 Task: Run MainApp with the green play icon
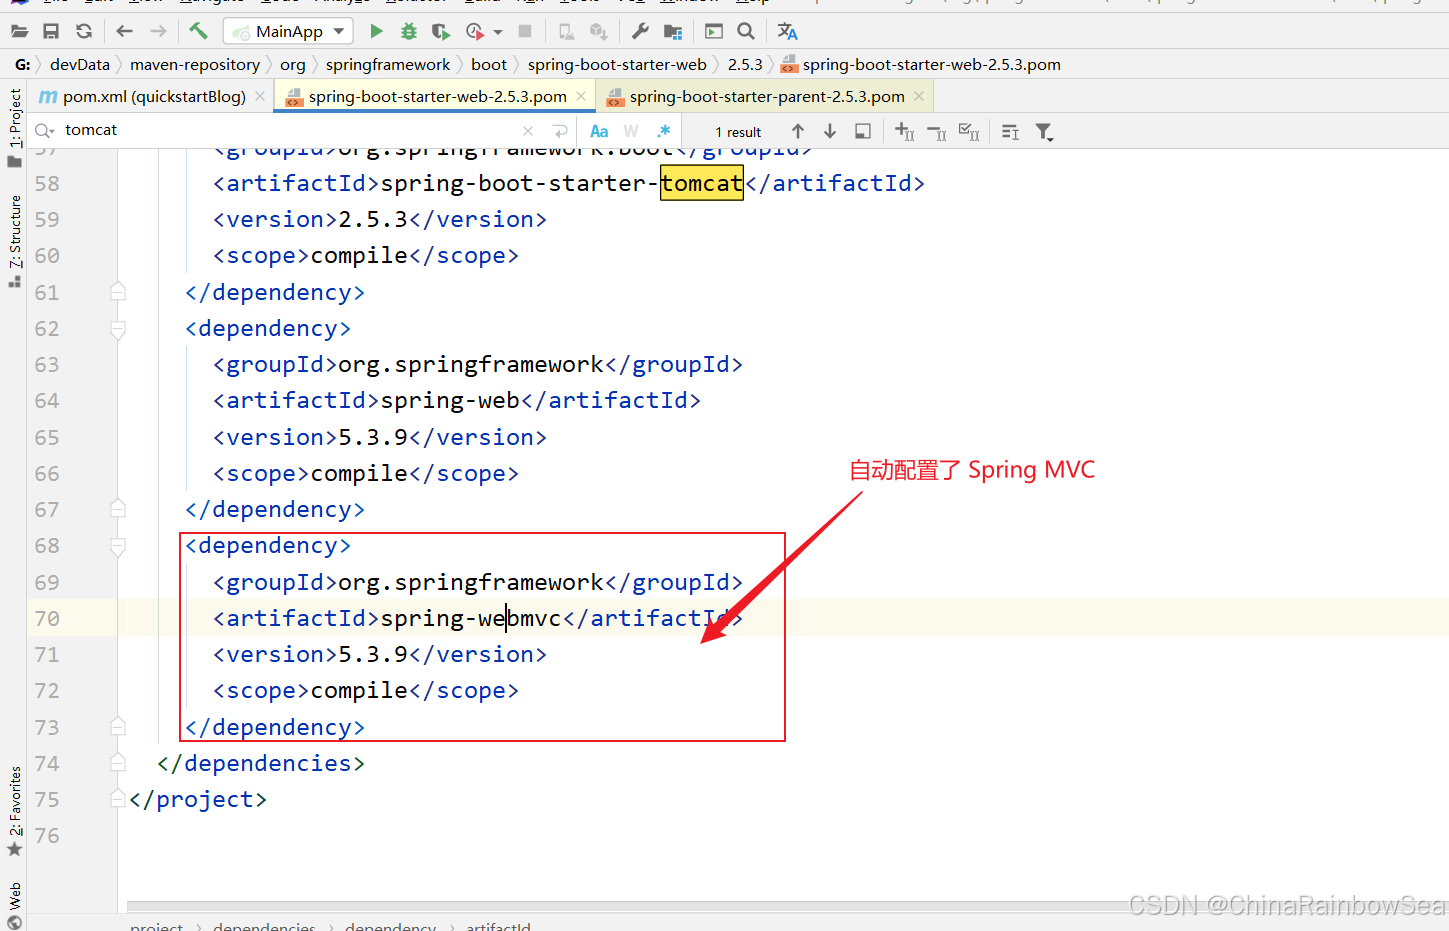pyautogui.click(x=376, y=31)
